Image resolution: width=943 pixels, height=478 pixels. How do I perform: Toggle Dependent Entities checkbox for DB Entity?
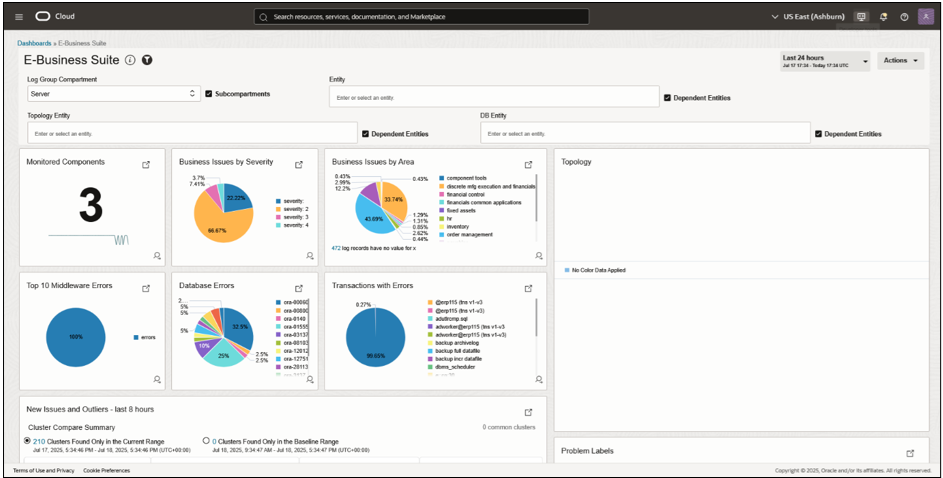click(x=819, y=134)
